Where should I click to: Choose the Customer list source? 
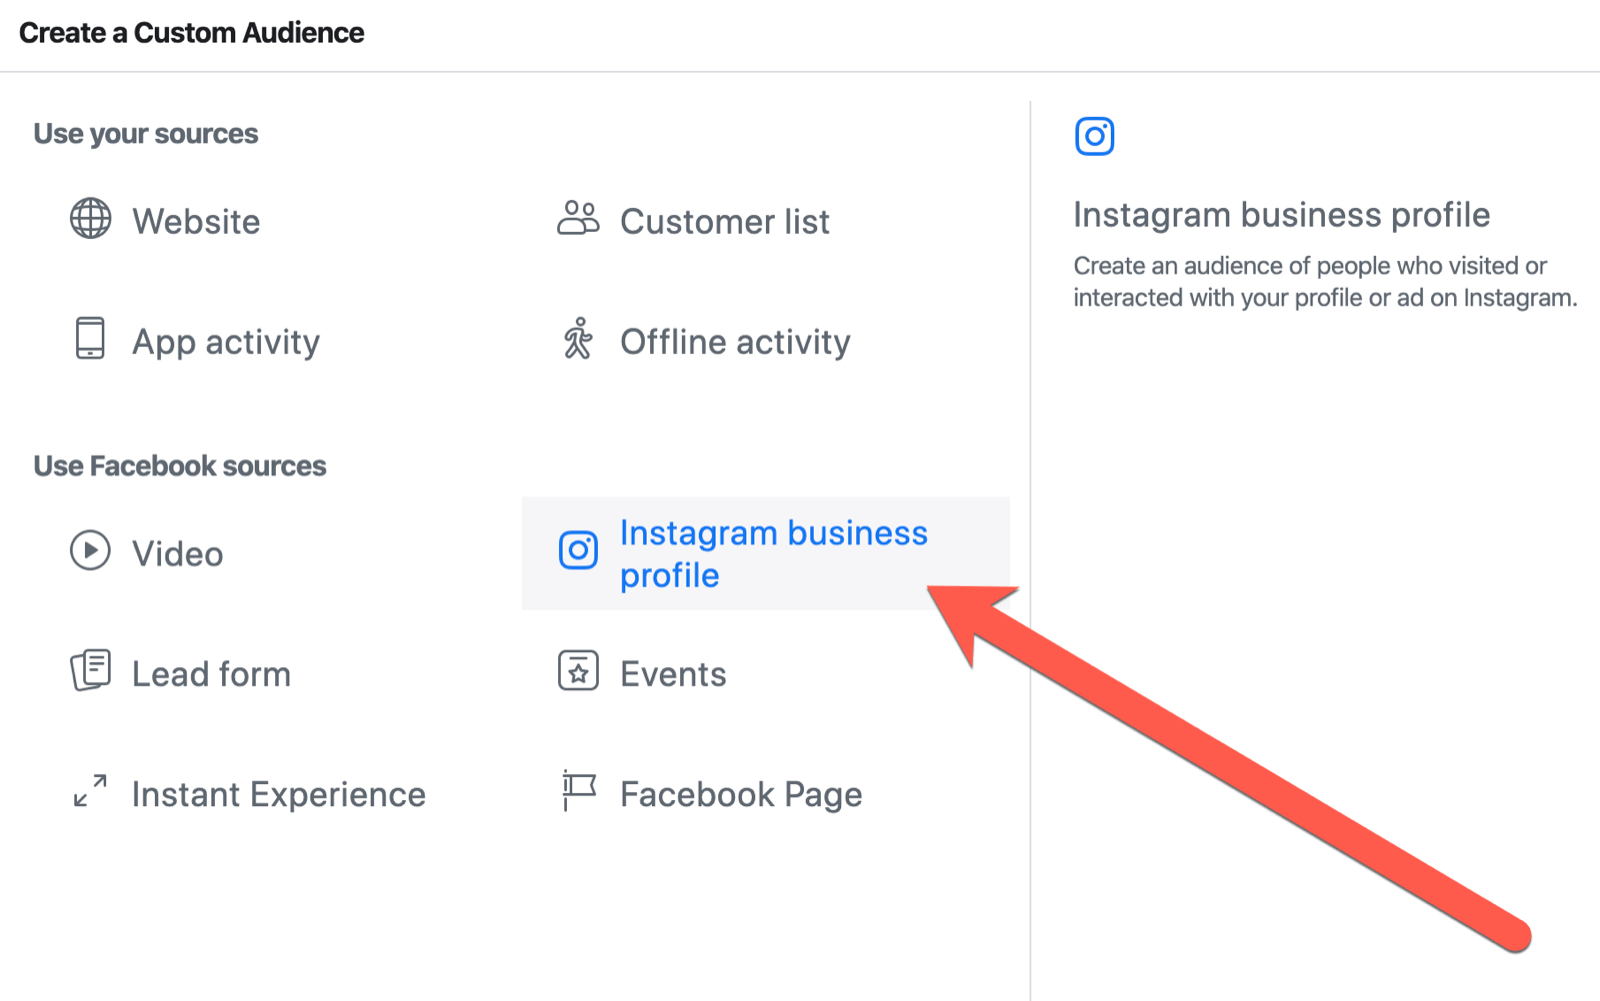(x=724, y=220)
